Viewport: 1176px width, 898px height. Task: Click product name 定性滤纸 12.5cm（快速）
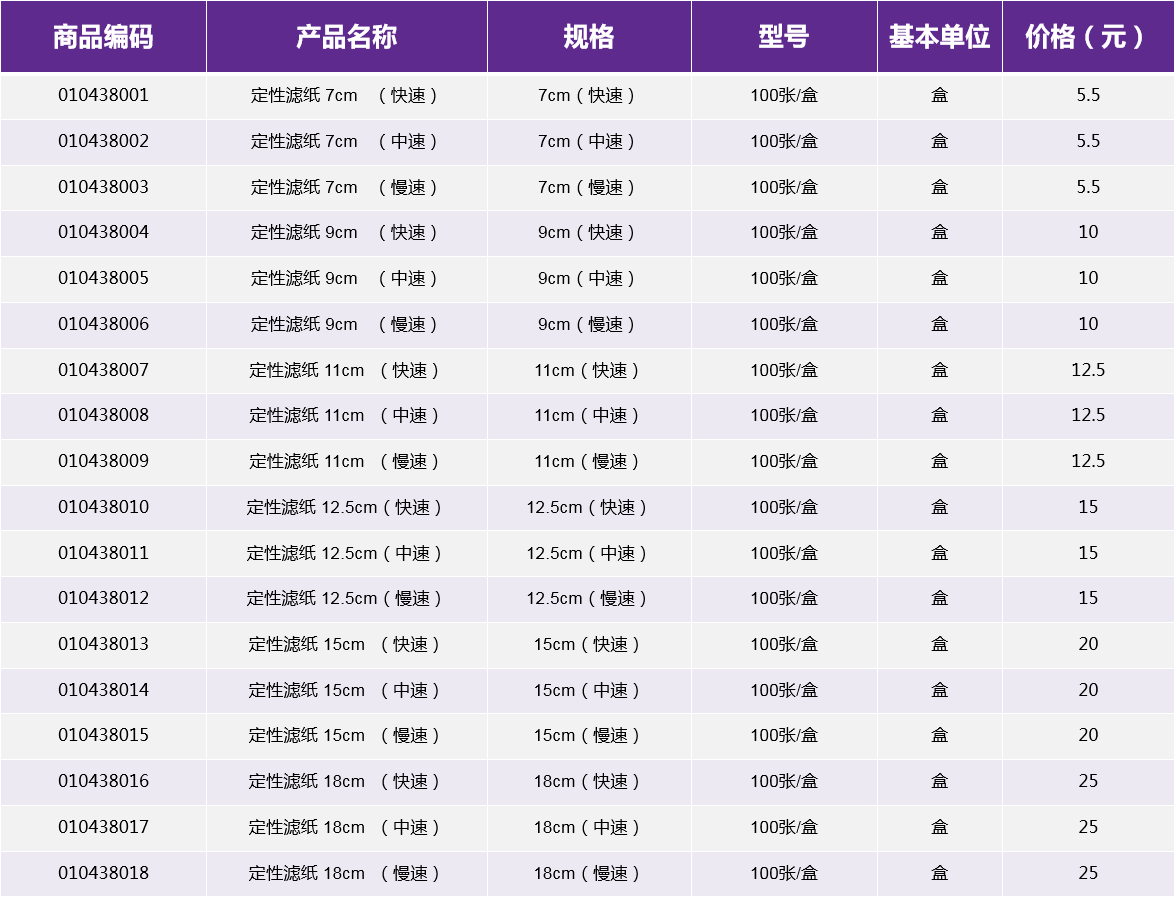coord(344,507)
